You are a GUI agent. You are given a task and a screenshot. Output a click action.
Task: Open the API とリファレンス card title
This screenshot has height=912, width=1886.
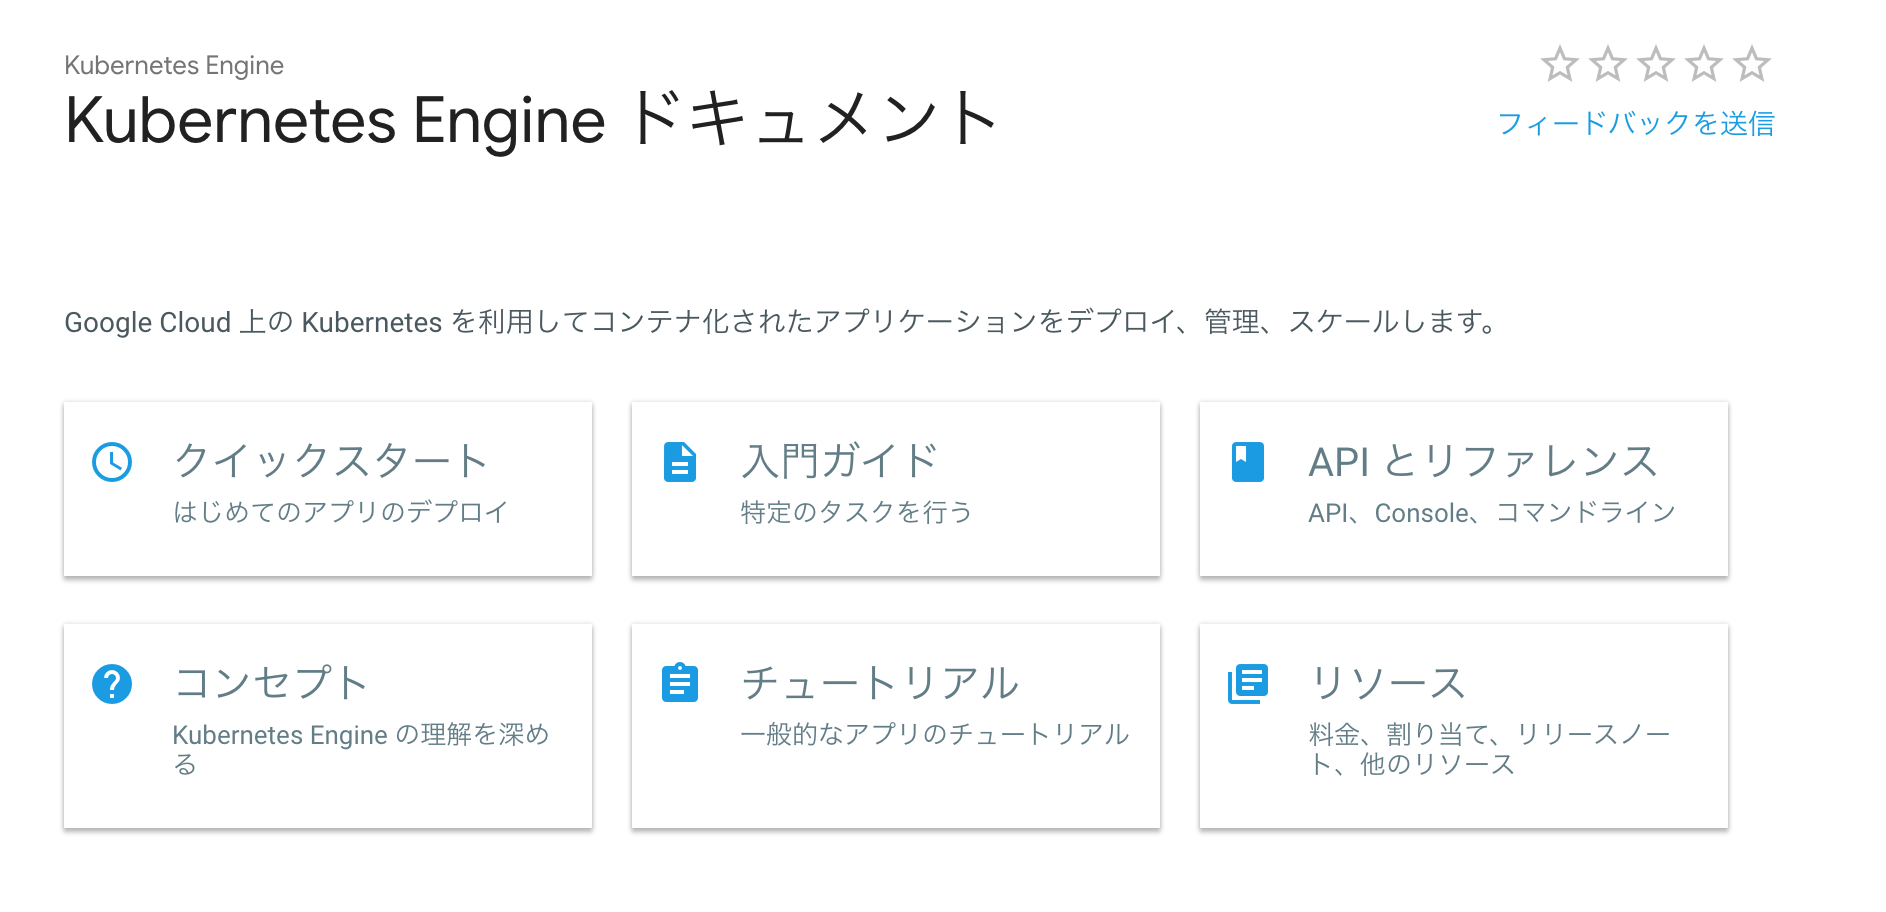(1484, 461)
